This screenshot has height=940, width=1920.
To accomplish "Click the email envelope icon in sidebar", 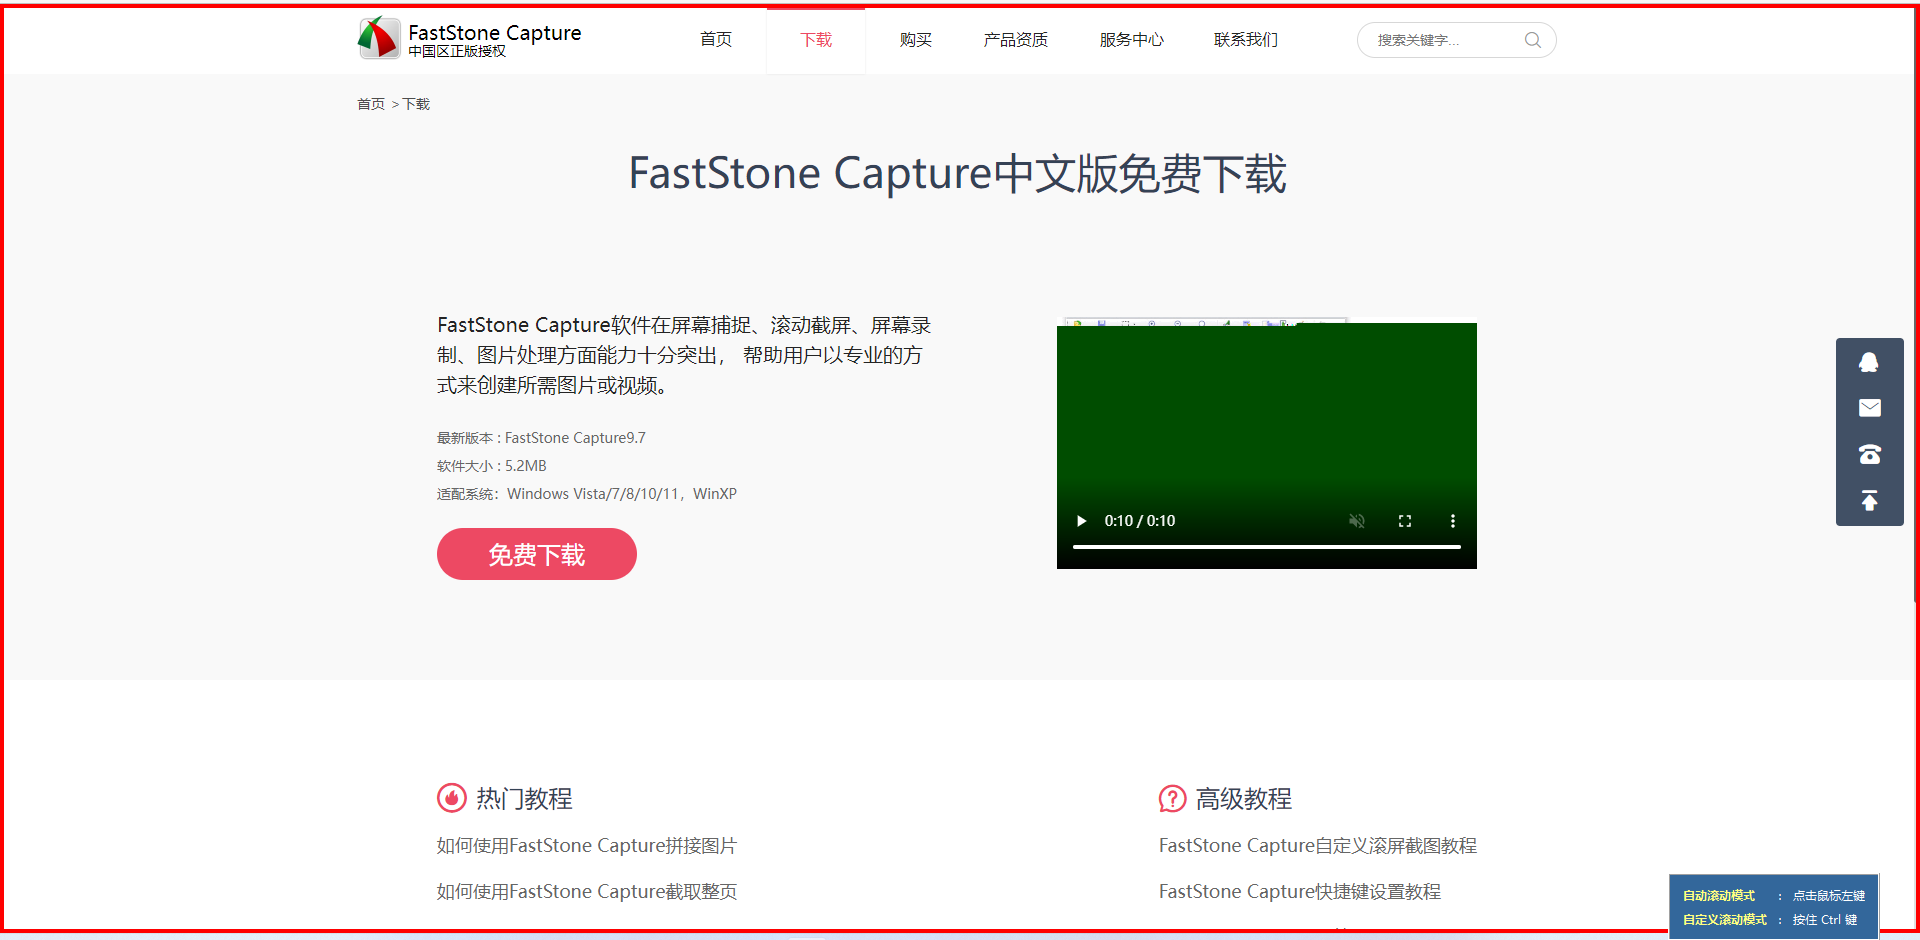I will pos(1869,408).
